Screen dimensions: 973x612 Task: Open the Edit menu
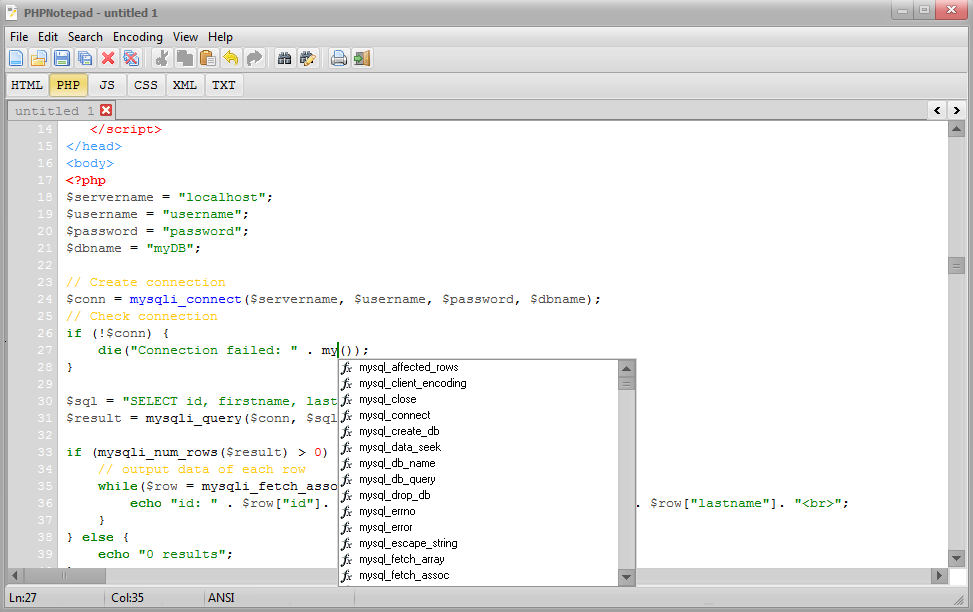pyautogui.click(x=48, y=37)
